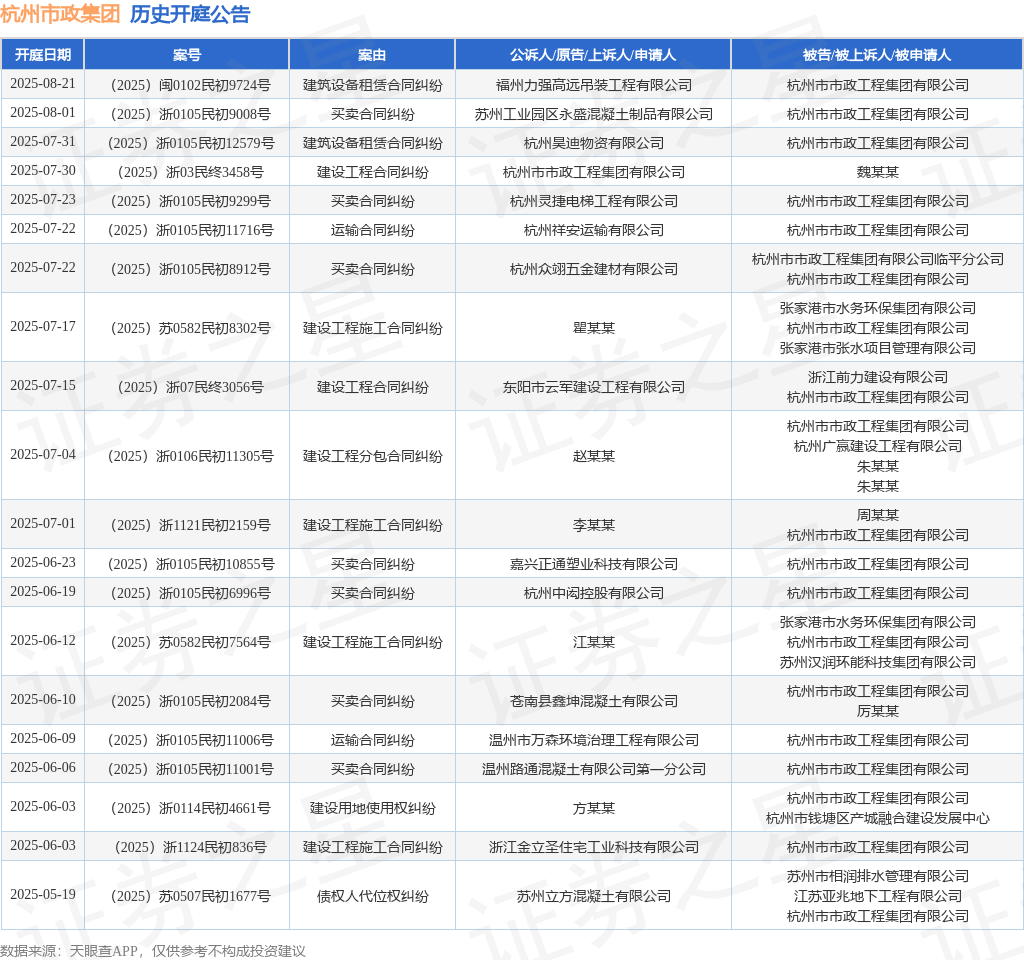Click cause 建设用地使用权纠纷

(x=372, y=808)
